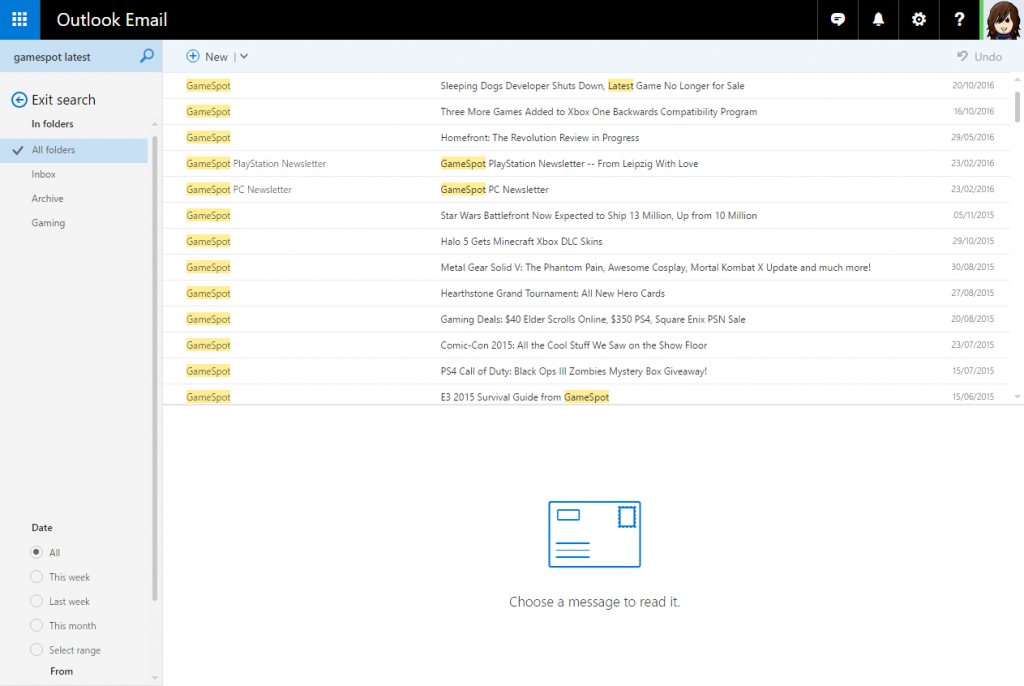Click the message list scrollbar thumb
Image resolution: width=1024 pixels, height=686 pixels.
point(1017,106)
